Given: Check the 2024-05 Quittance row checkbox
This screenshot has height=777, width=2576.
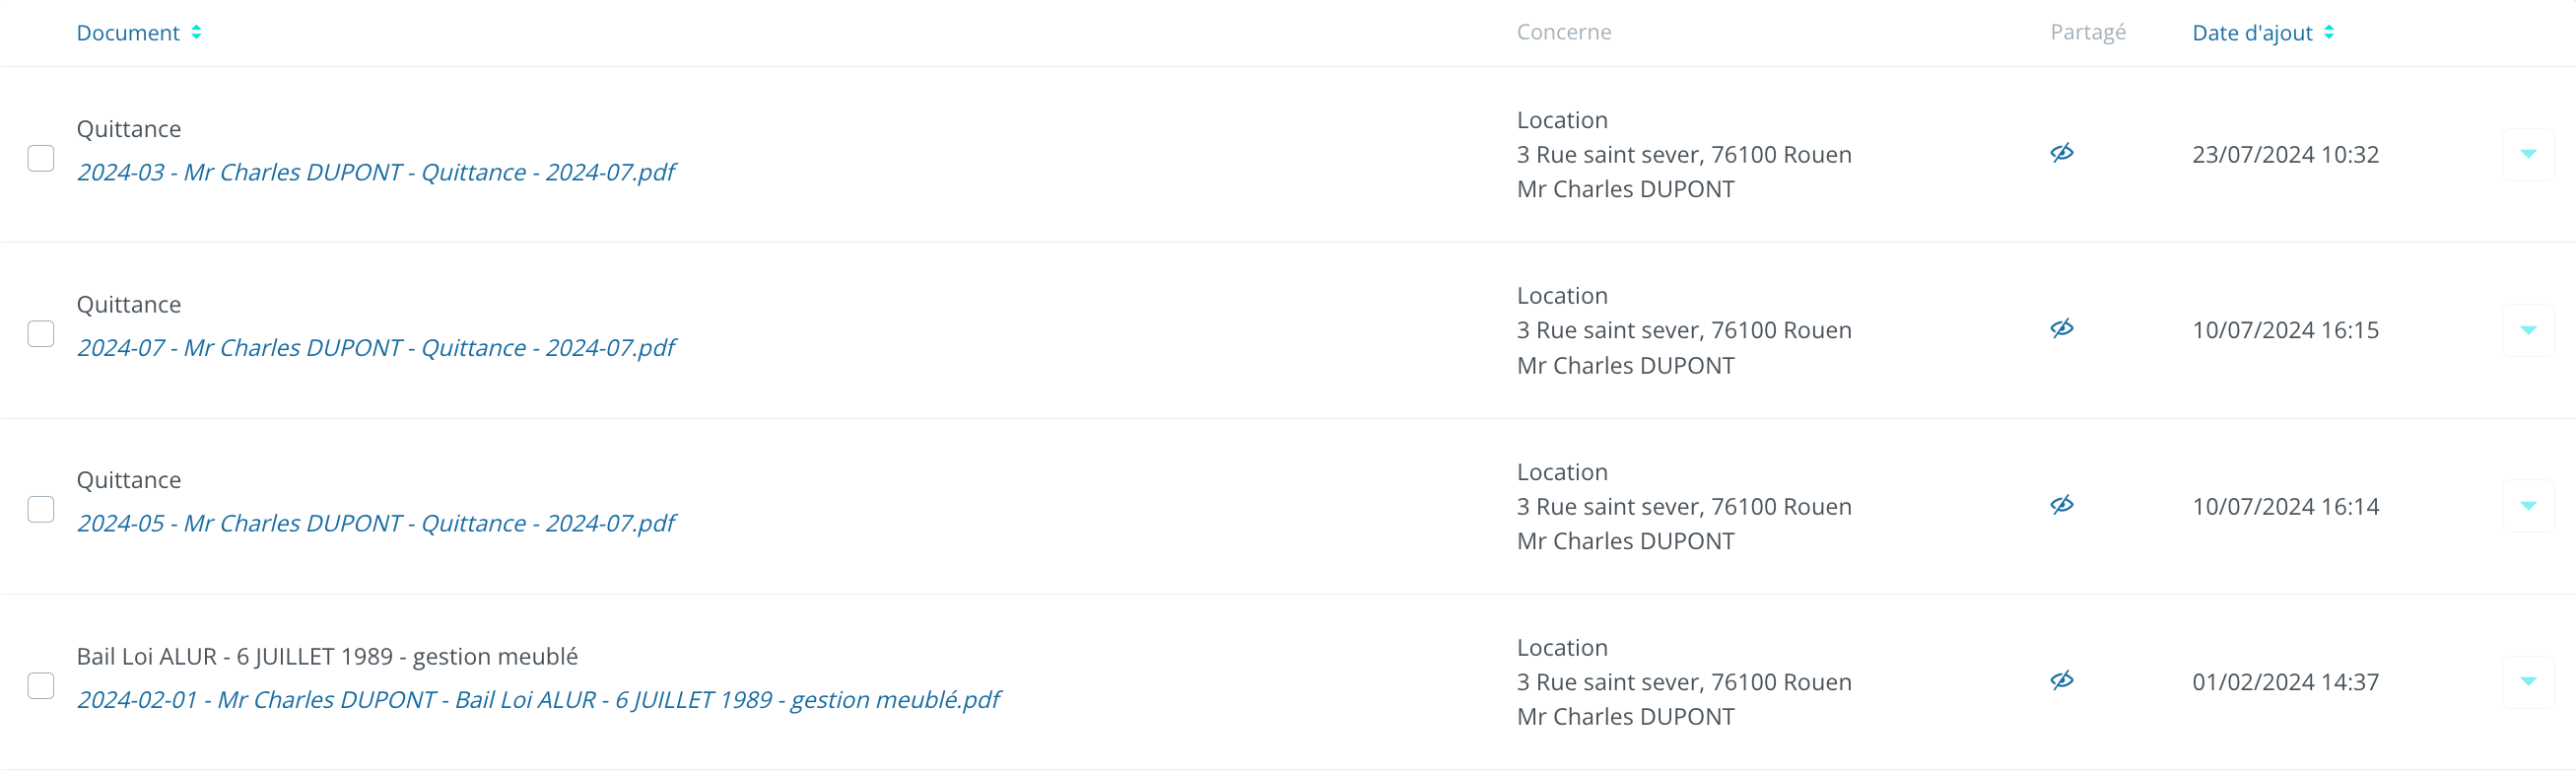Looking at the screenshot, I should click(41, 510).
